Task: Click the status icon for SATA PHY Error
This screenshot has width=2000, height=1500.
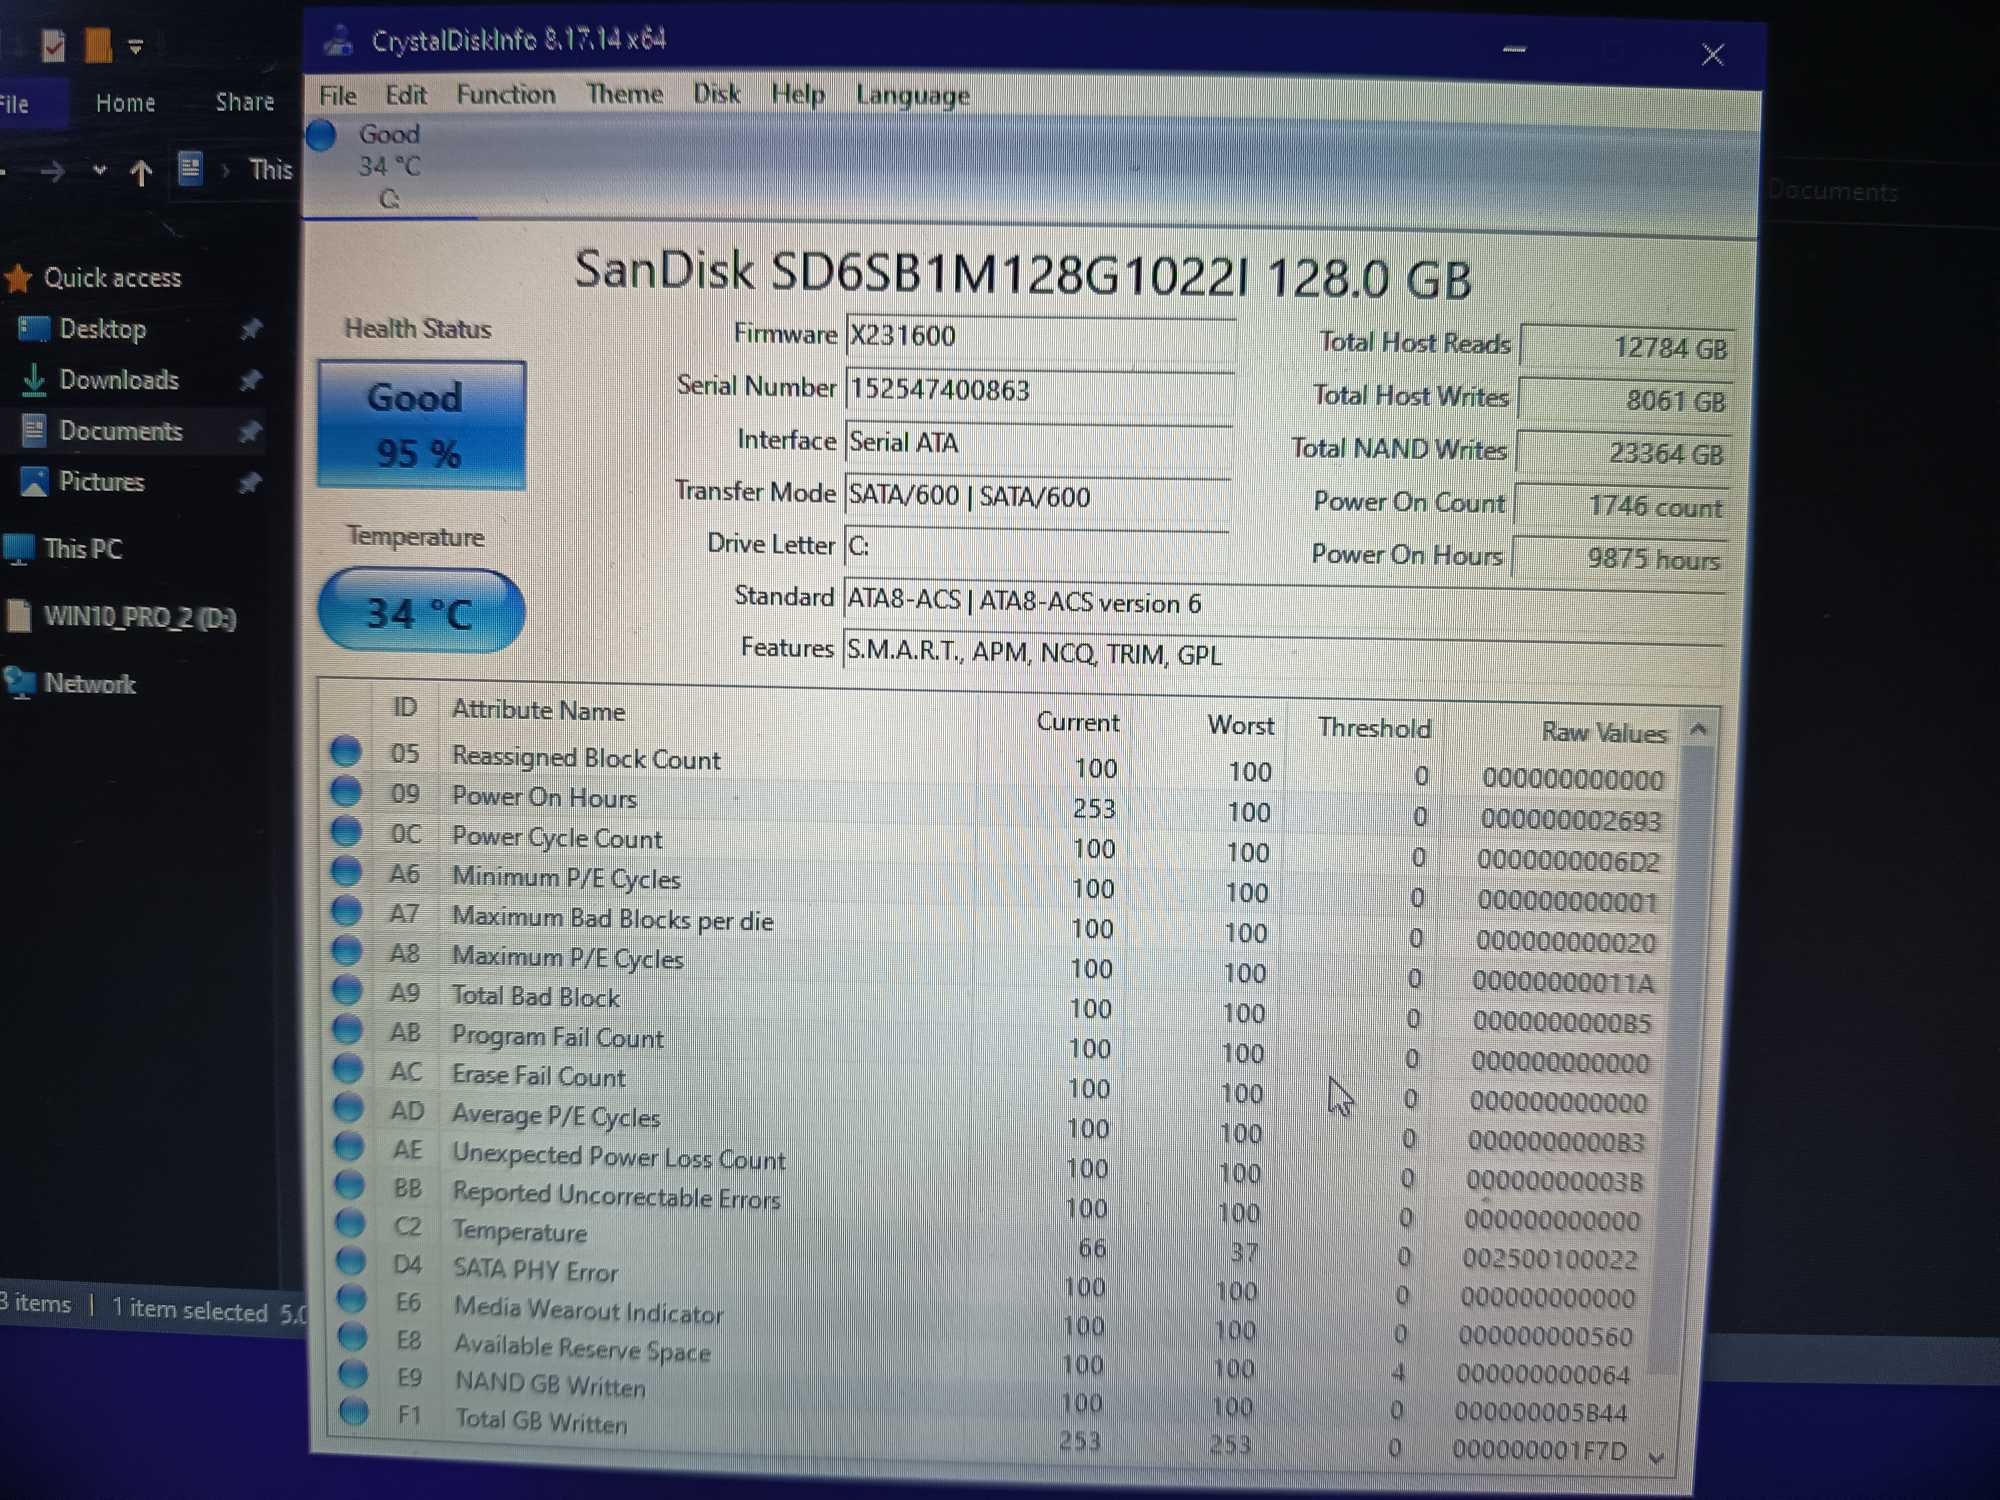Action: [350, 1261]
